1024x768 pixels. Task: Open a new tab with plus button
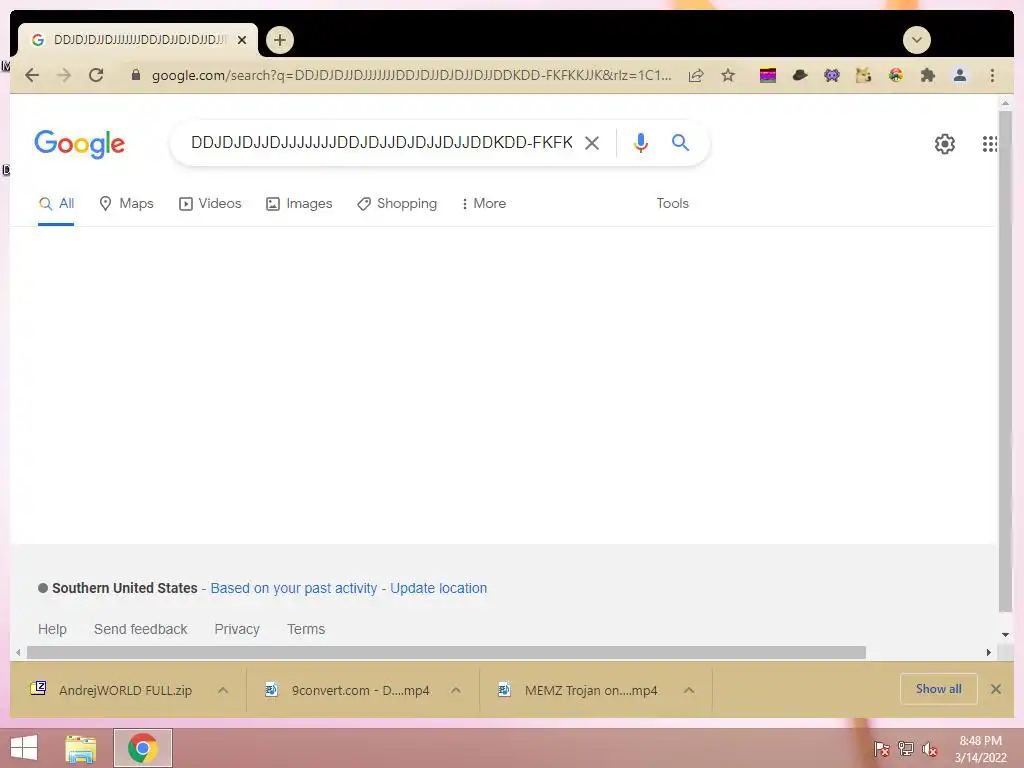[280, 40]
